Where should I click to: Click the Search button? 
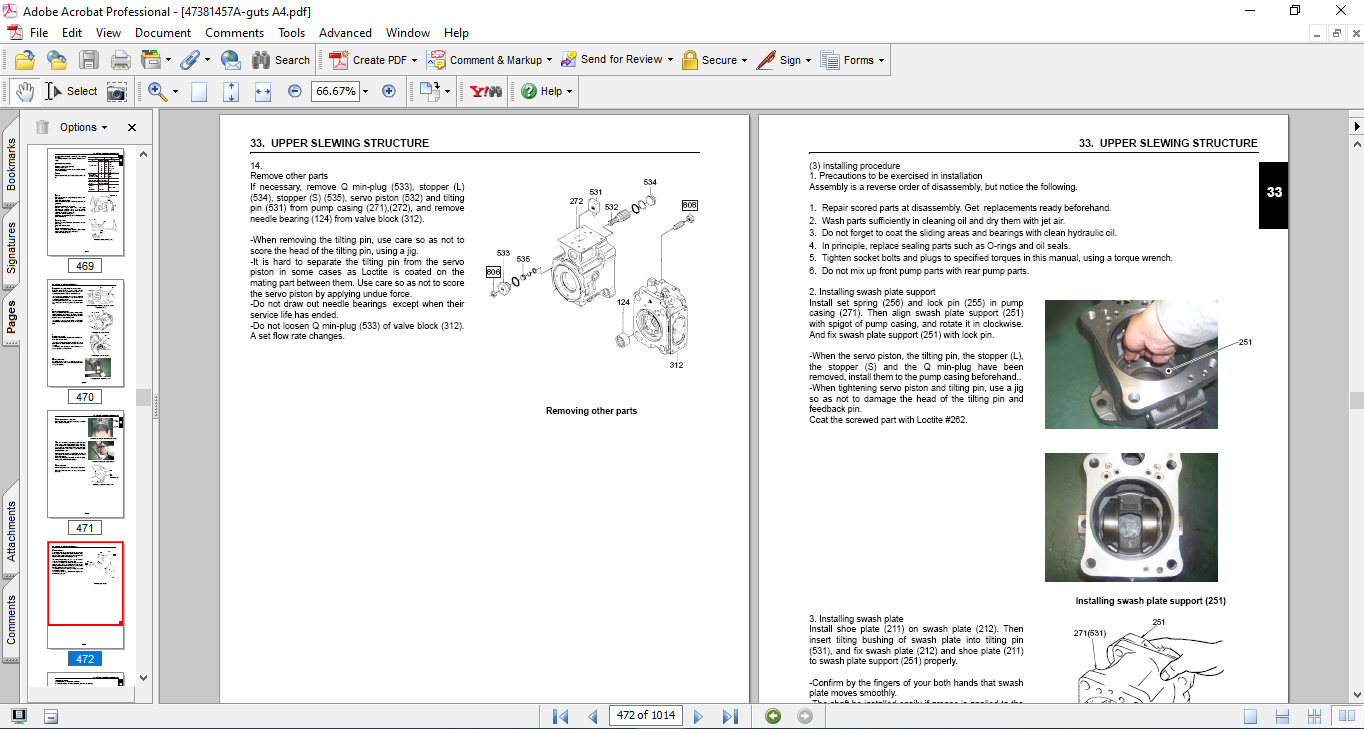pyautogui.click(x=281, y=60)
